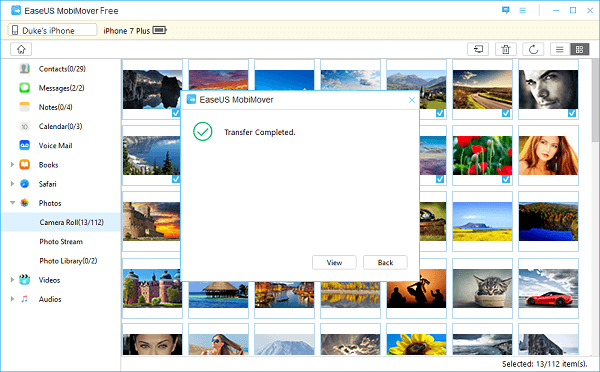
Task: Expand the Safari tree node
Action: tap(12, 184)
